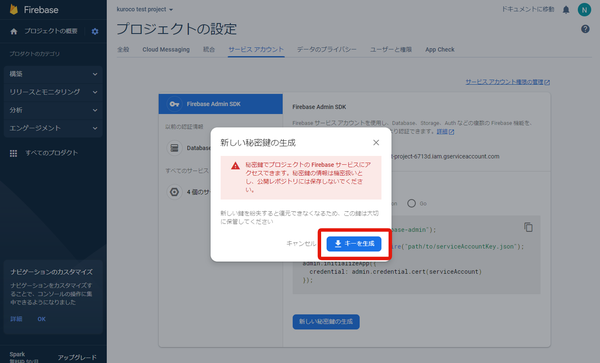Open プロジェクトの概要 in sidebar

[51, 31]
